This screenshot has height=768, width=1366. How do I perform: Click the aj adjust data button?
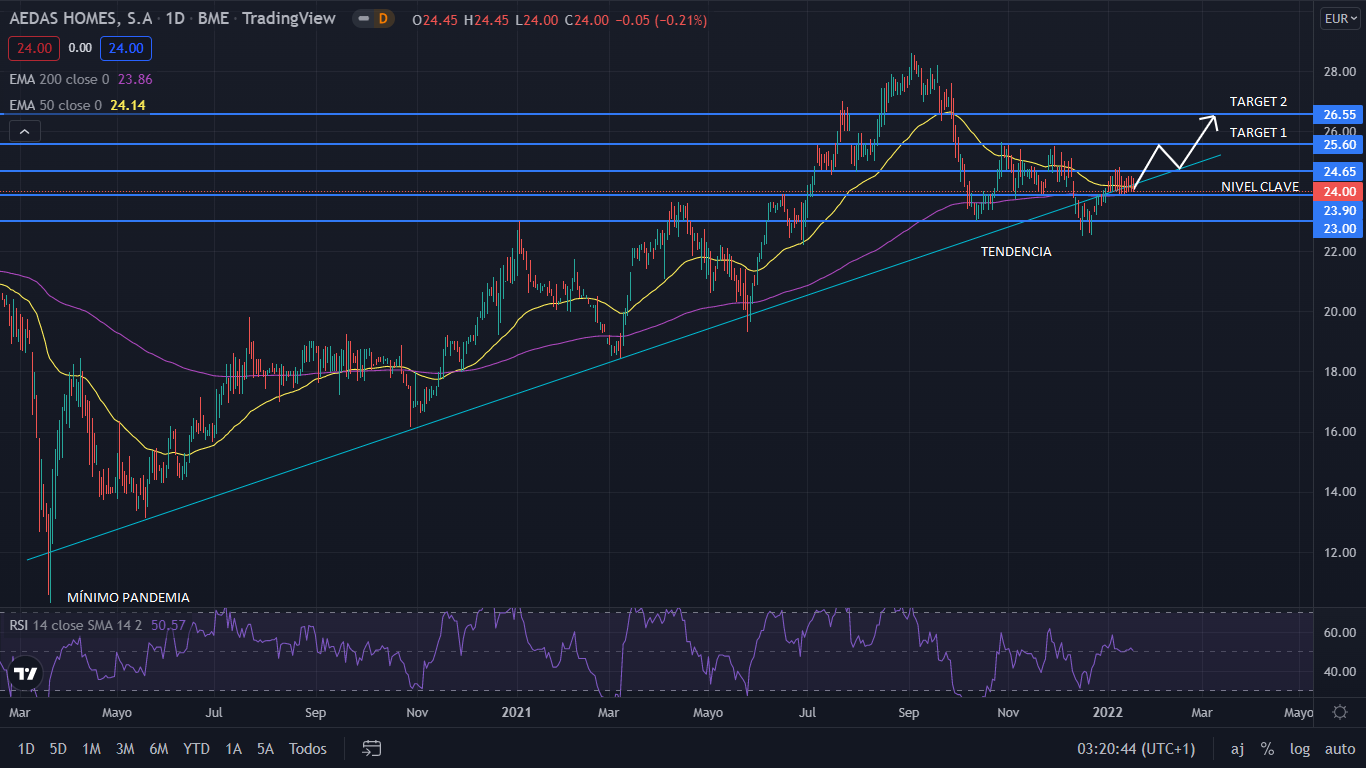pos(1237,748)
